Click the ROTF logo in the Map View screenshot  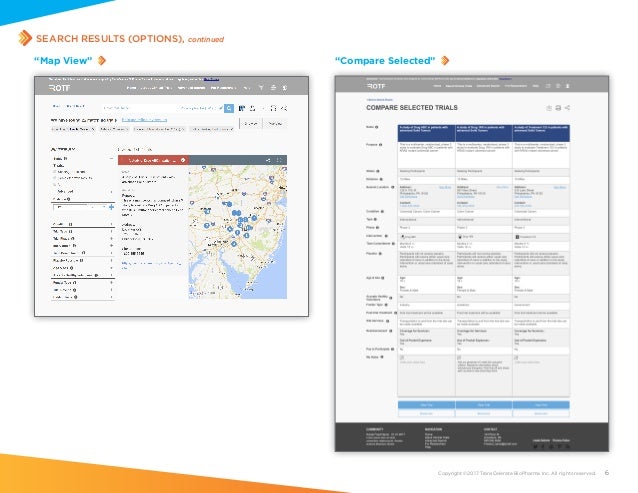click(x=60, y=88)
